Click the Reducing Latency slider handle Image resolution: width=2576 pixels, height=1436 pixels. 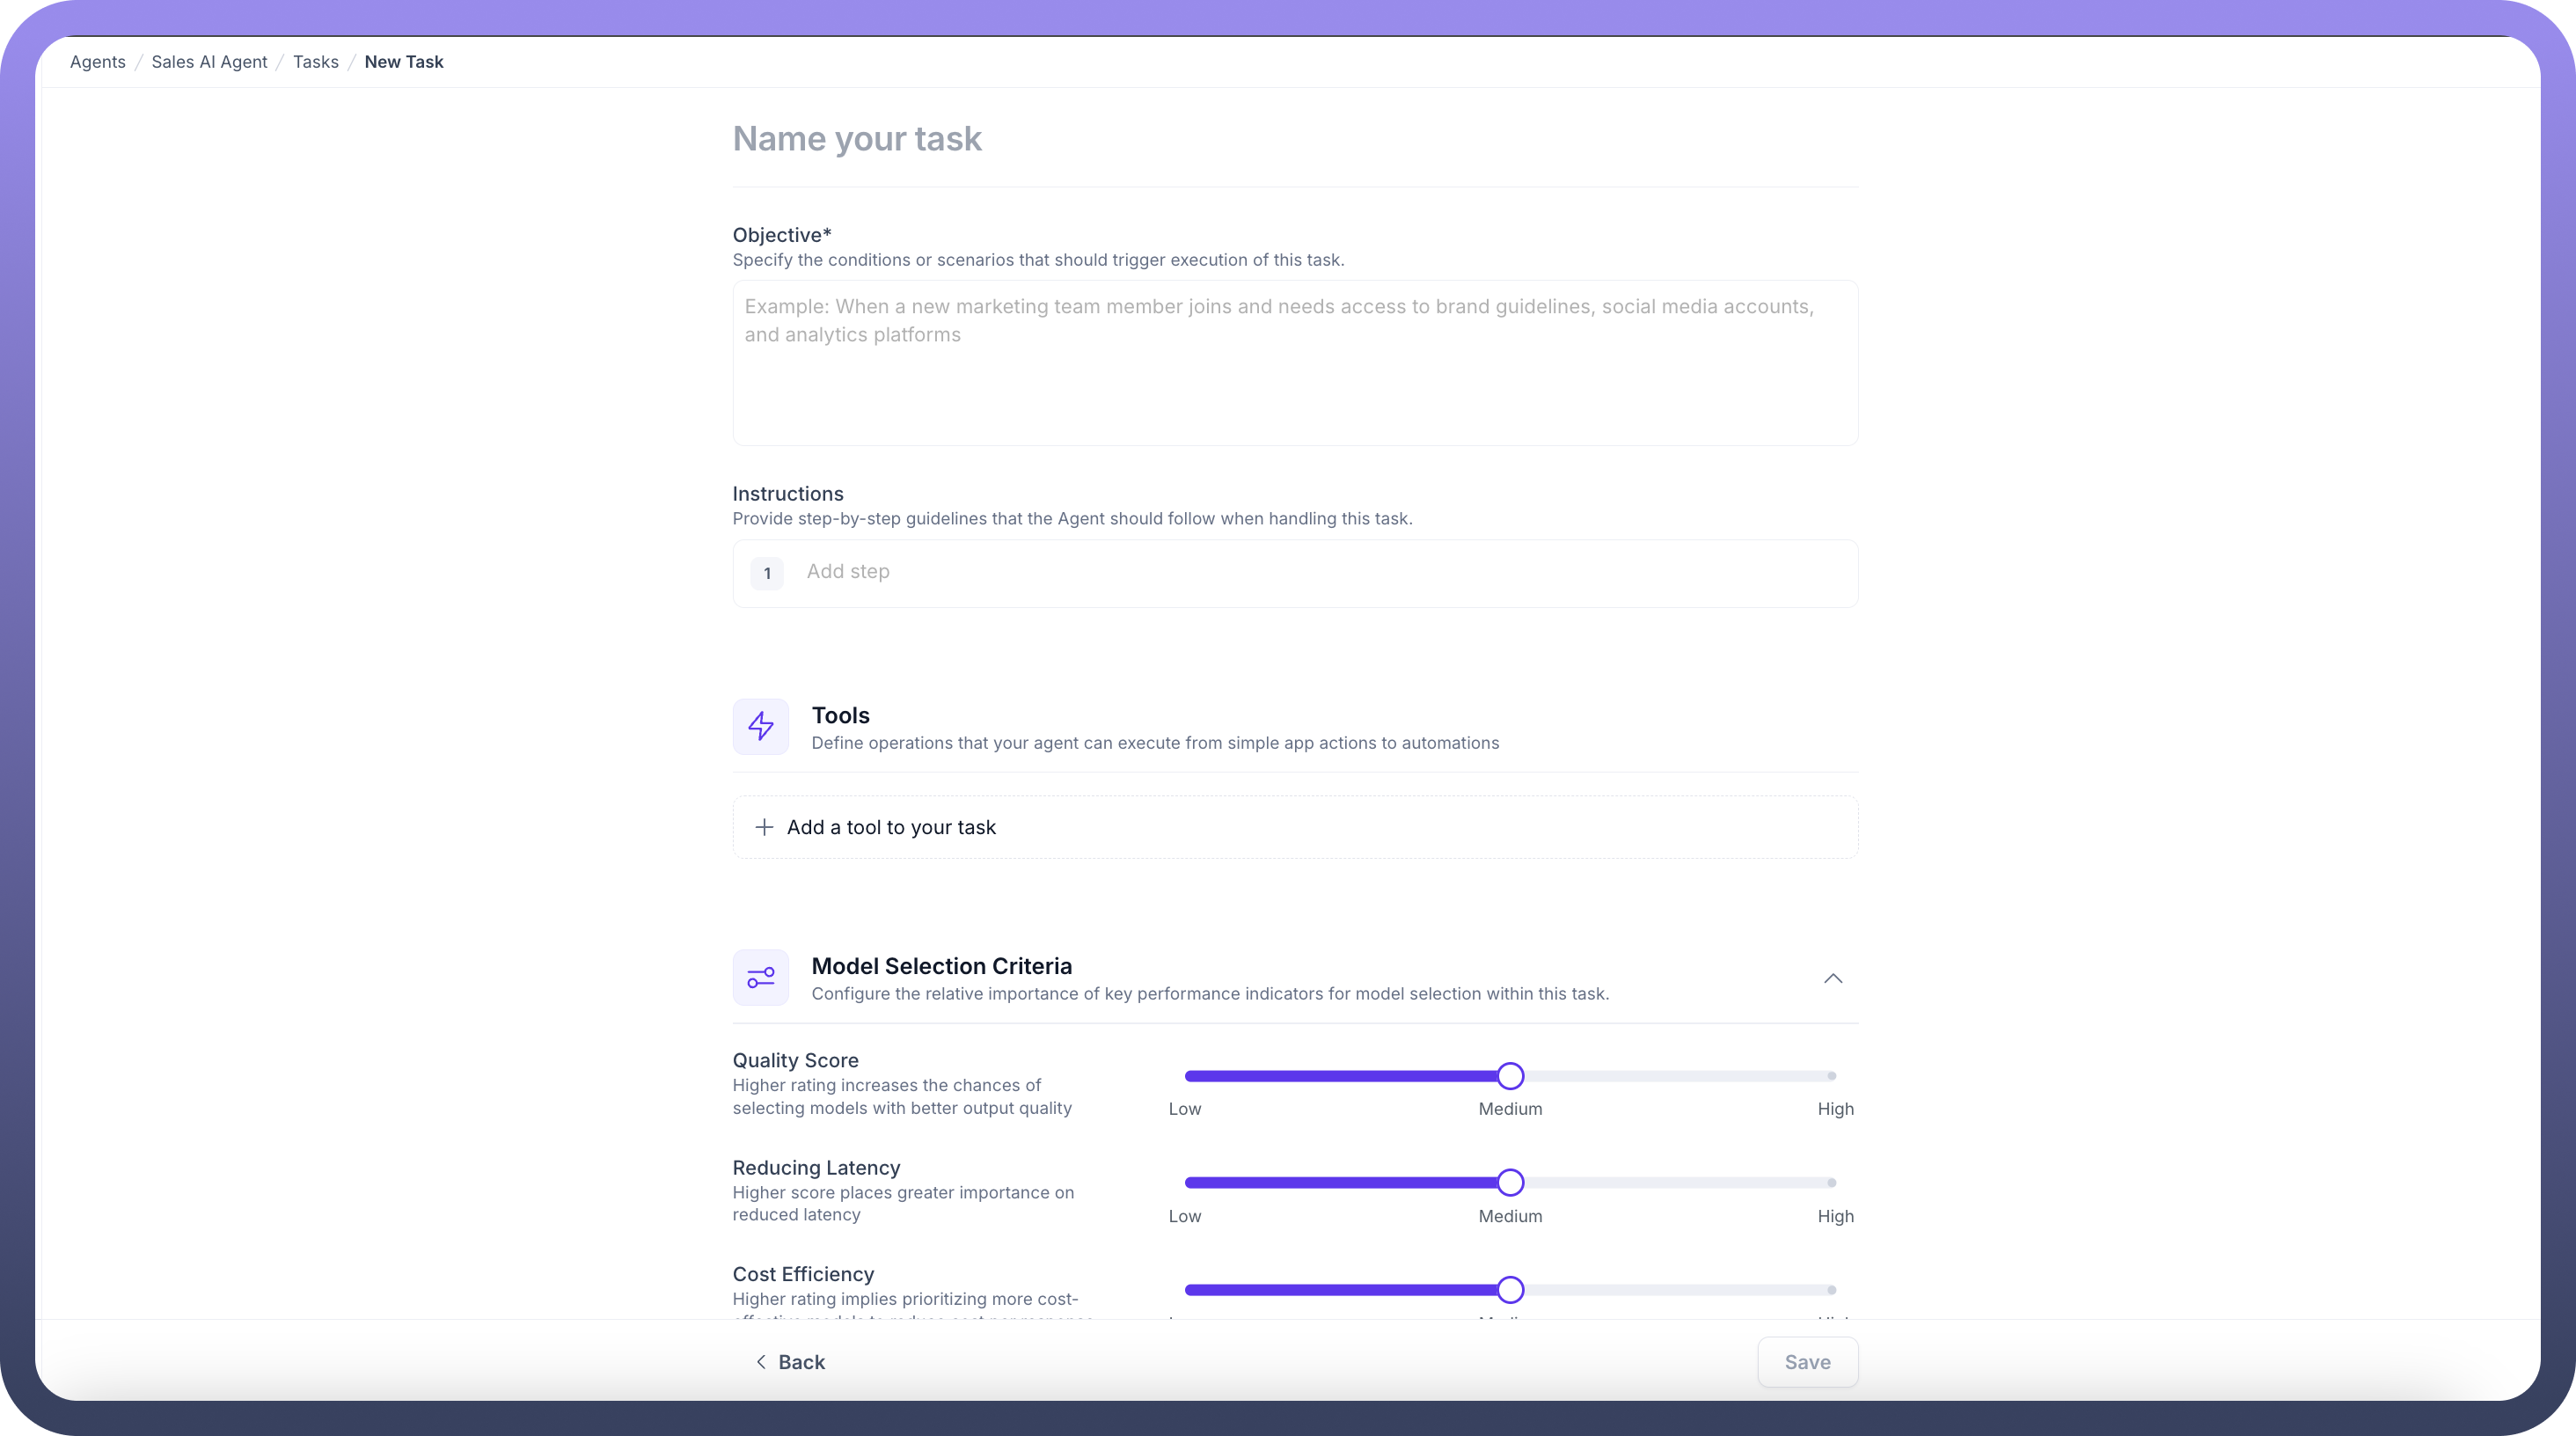(1510, 1183)
